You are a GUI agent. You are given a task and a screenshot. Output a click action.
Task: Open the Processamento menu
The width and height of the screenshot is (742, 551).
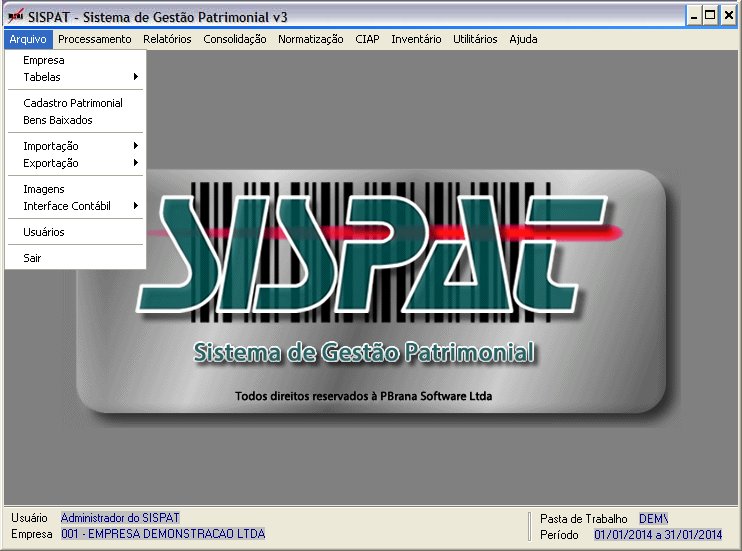click(x=95, y=39)
